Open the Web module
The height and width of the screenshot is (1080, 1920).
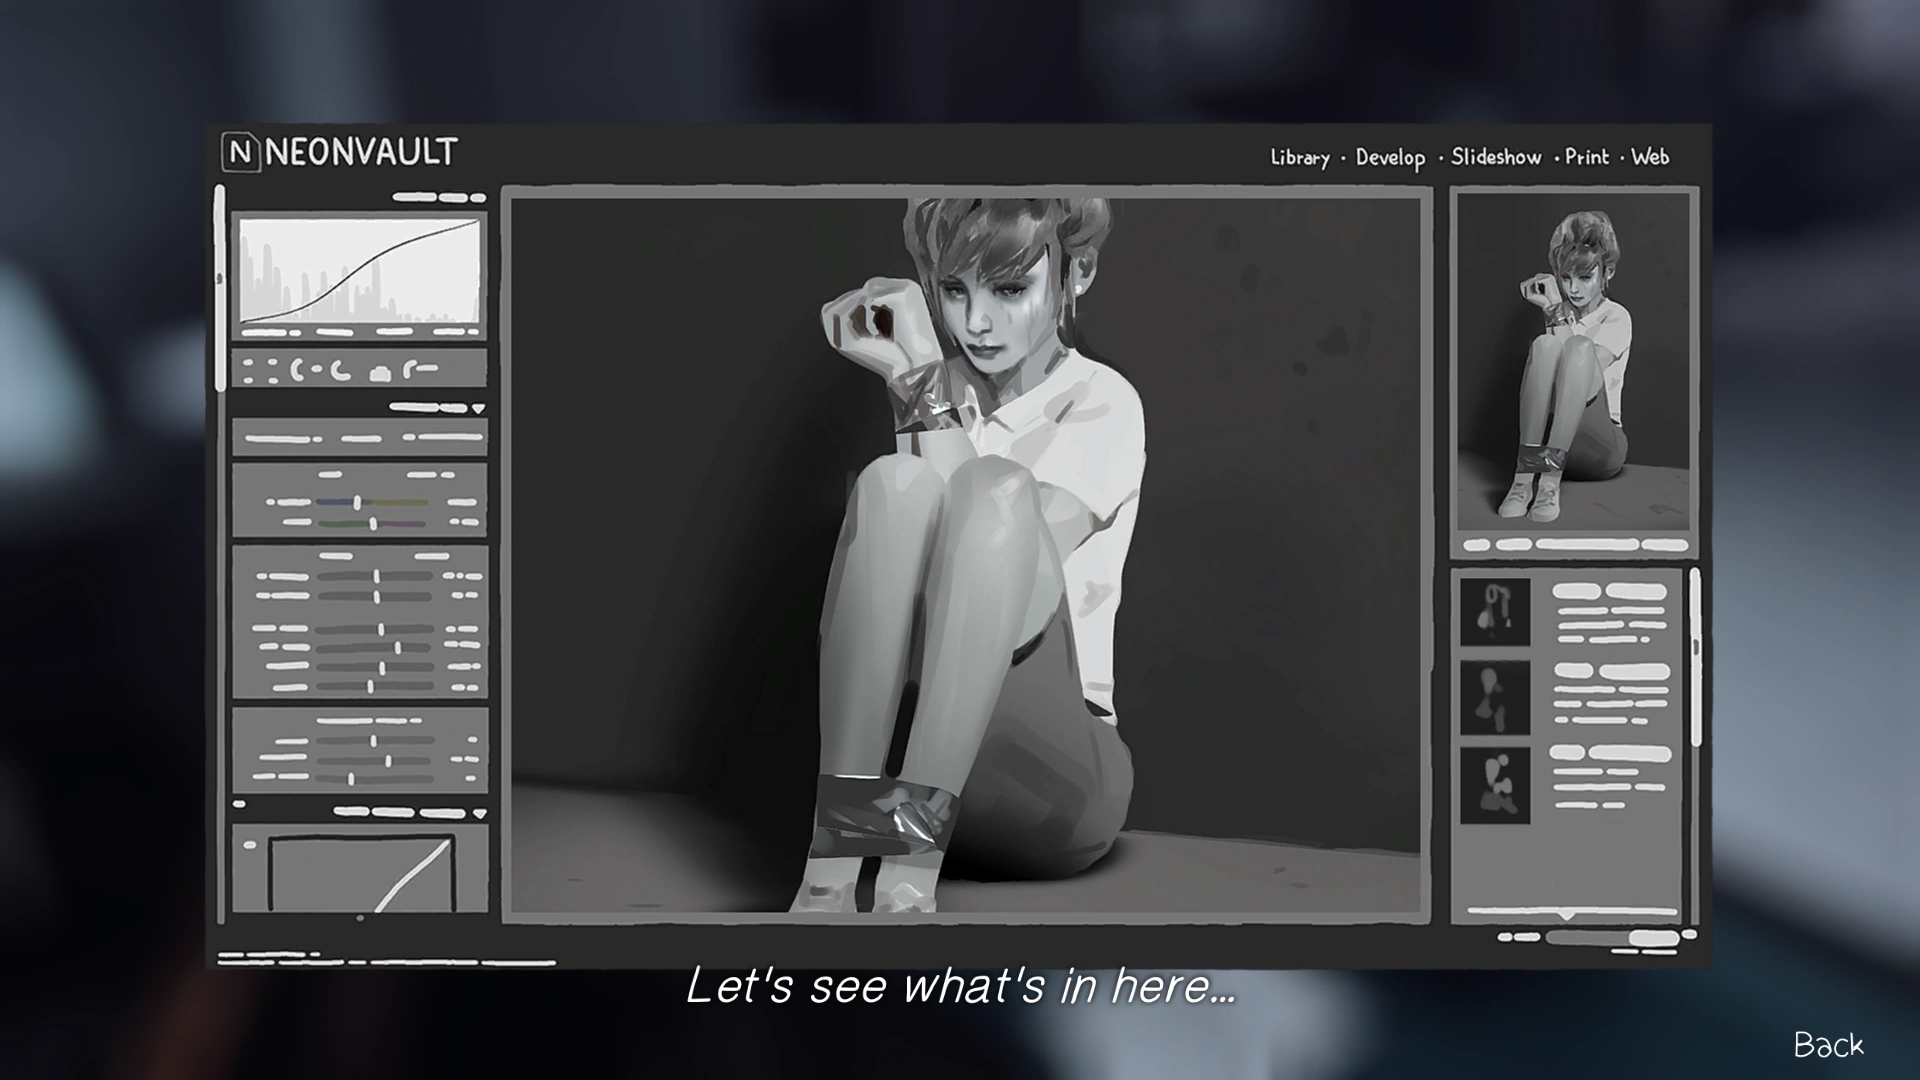coord(1650,157)
